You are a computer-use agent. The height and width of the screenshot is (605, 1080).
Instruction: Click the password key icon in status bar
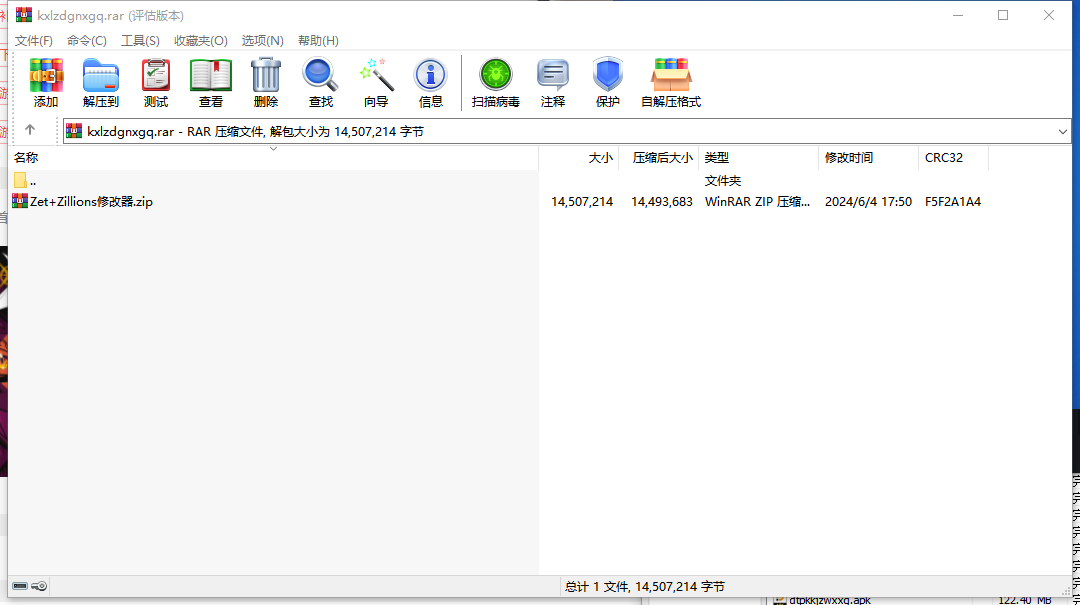(39, 586)
